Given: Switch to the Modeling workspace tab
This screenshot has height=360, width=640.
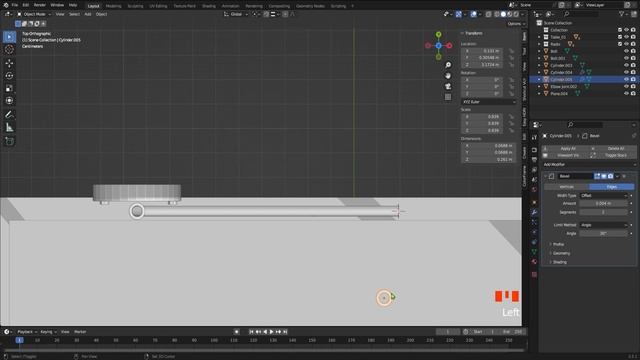Looking at the screenshot, I should coord(113,6).
